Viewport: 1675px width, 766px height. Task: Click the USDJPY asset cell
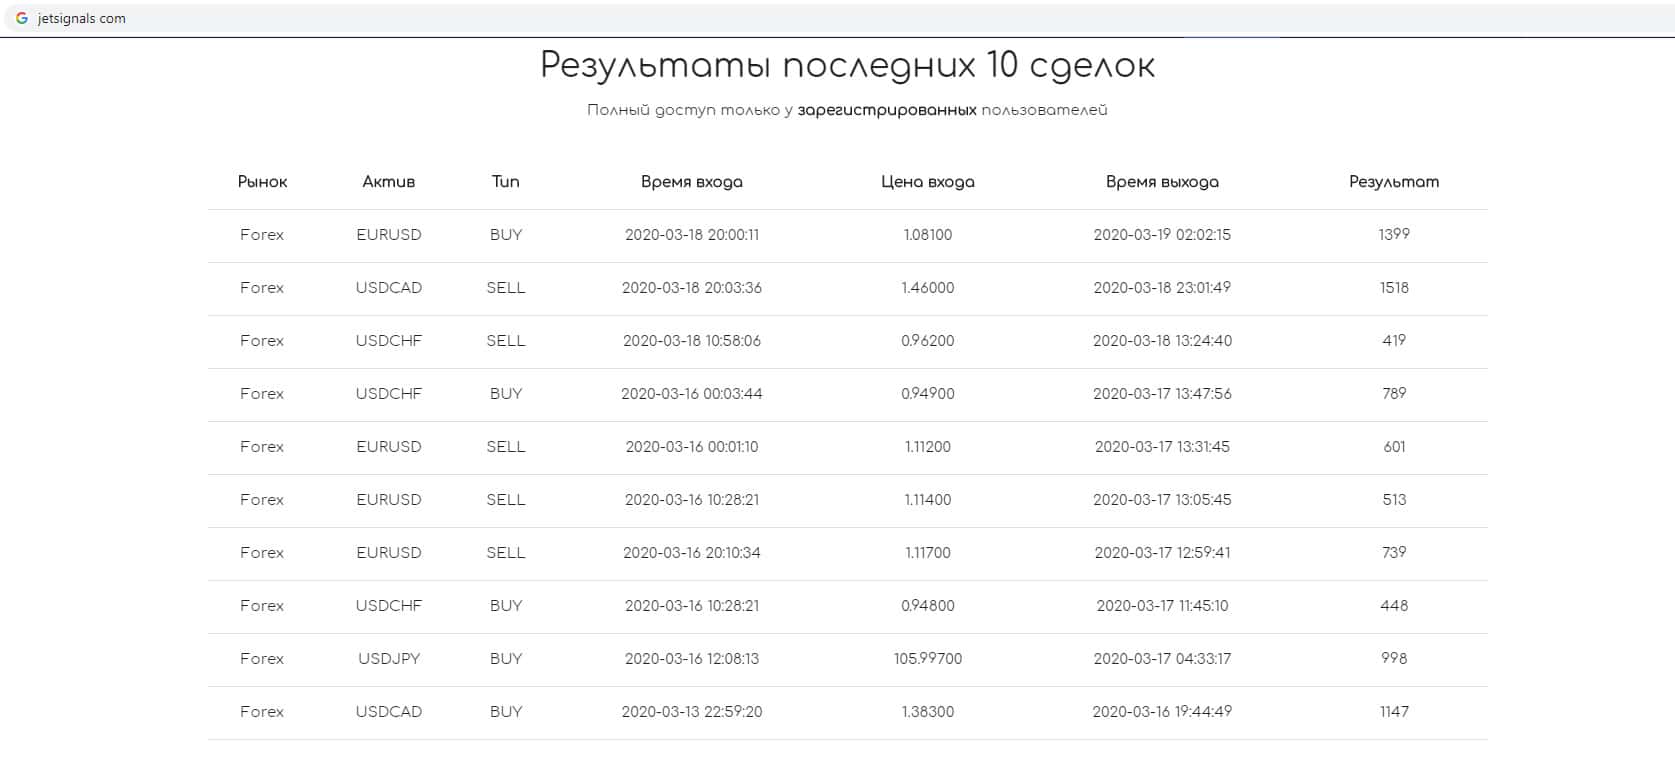pyautogui.click(x=389, y=659)
